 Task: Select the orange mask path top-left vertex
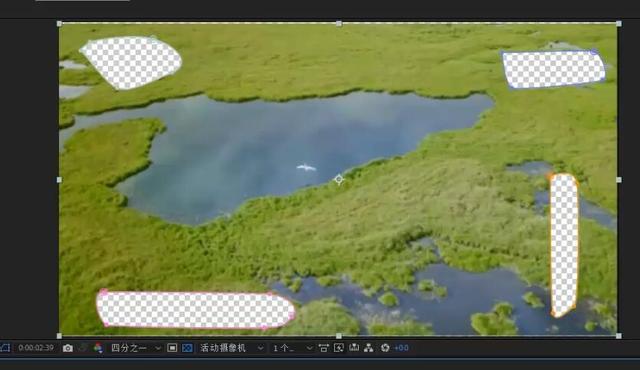coord(552,177)
